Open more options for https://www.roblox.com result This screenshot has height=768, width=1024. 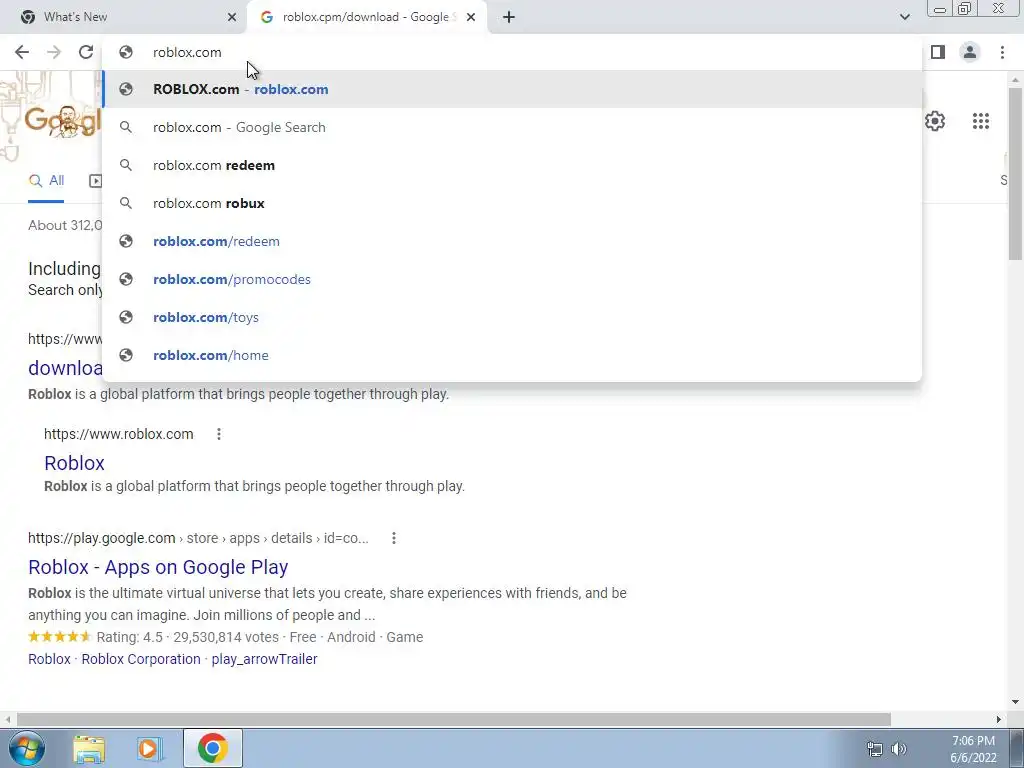(x=219, y=434)
